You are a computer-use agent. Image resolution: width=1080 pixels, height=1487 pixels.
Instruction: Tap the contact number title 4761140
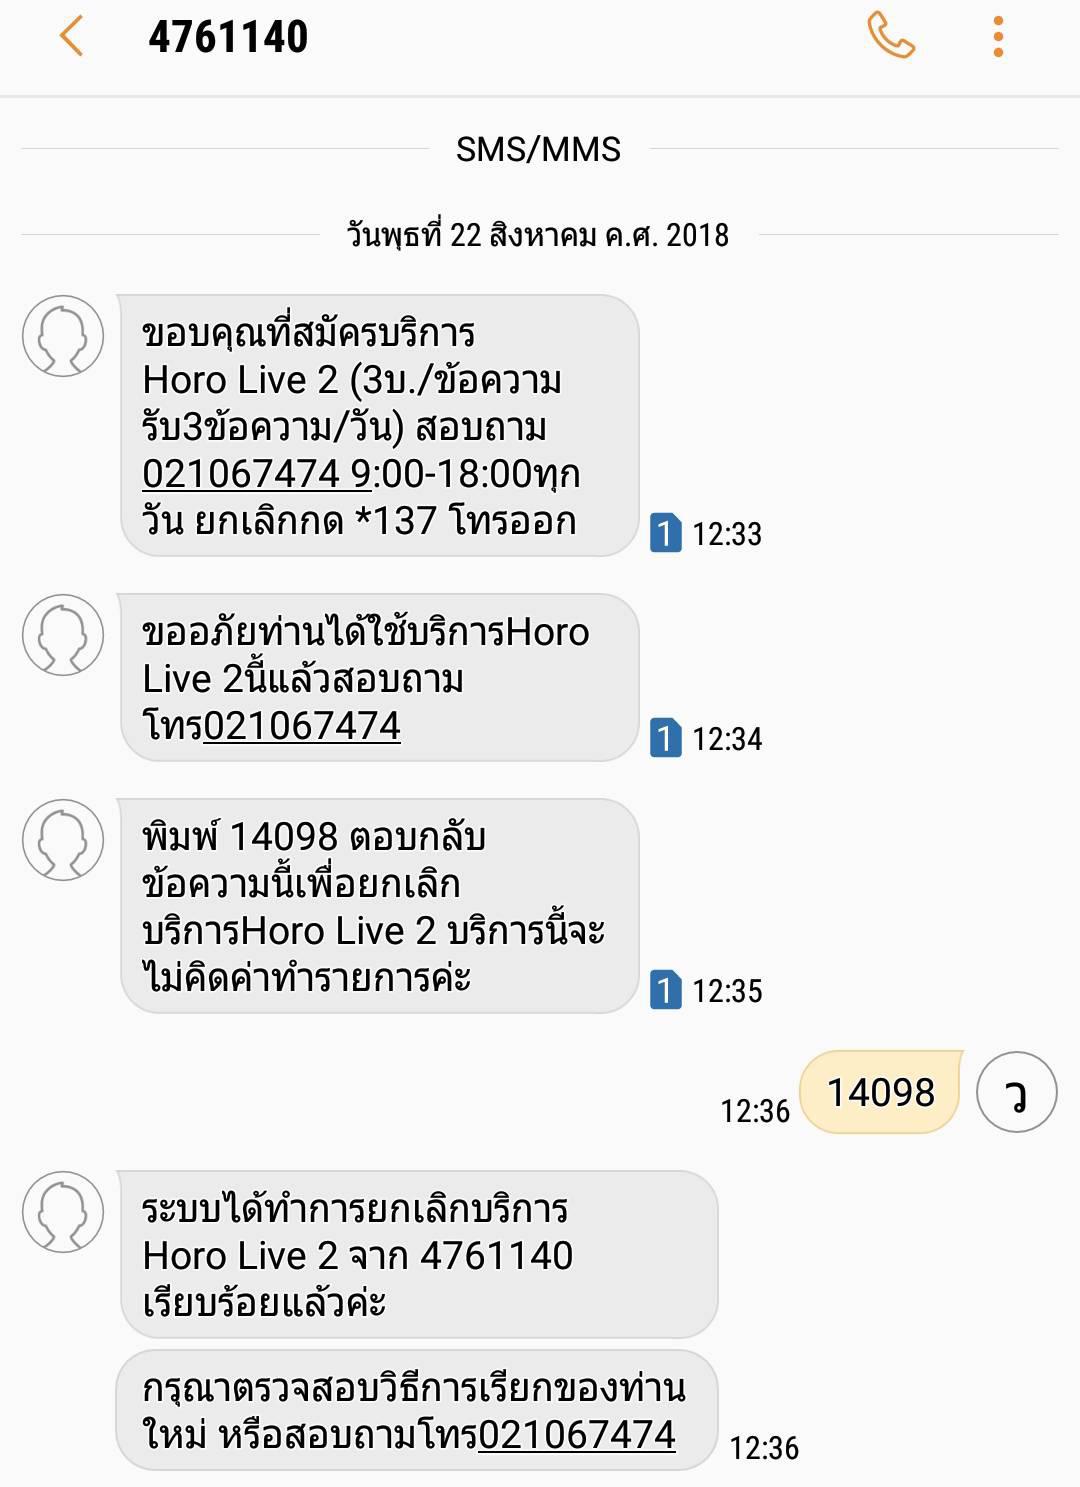pos(228,37)
